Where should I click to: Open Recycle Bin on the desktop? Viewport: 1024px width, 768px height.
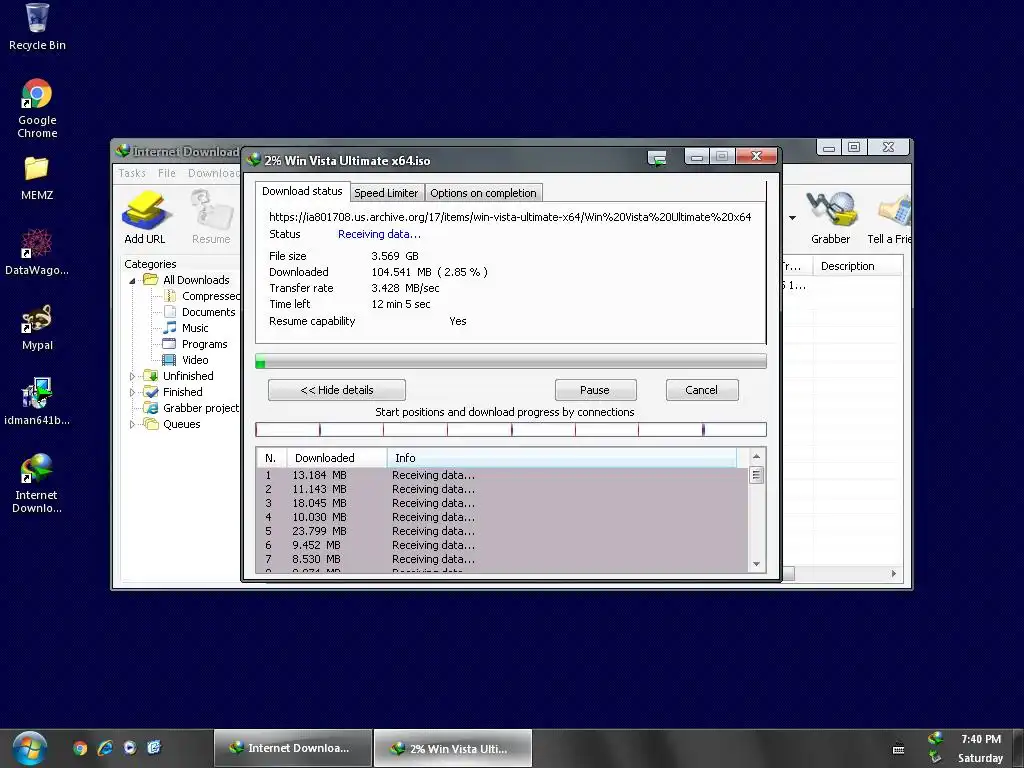[37, 27]
